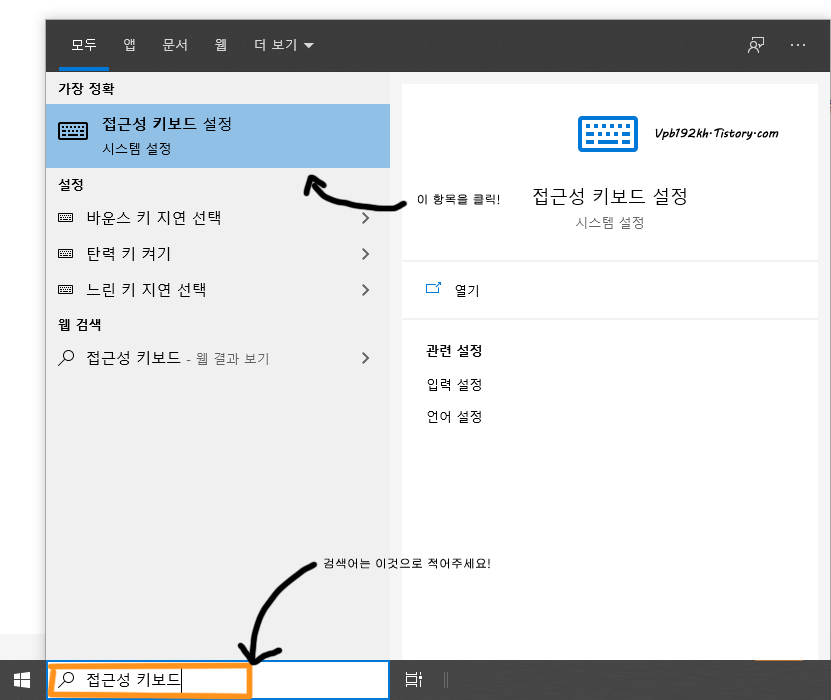The image size is (831, 700).
Task: Expand the 느린 키 지연 선택 chevron
Action: [x=365, y=290]
